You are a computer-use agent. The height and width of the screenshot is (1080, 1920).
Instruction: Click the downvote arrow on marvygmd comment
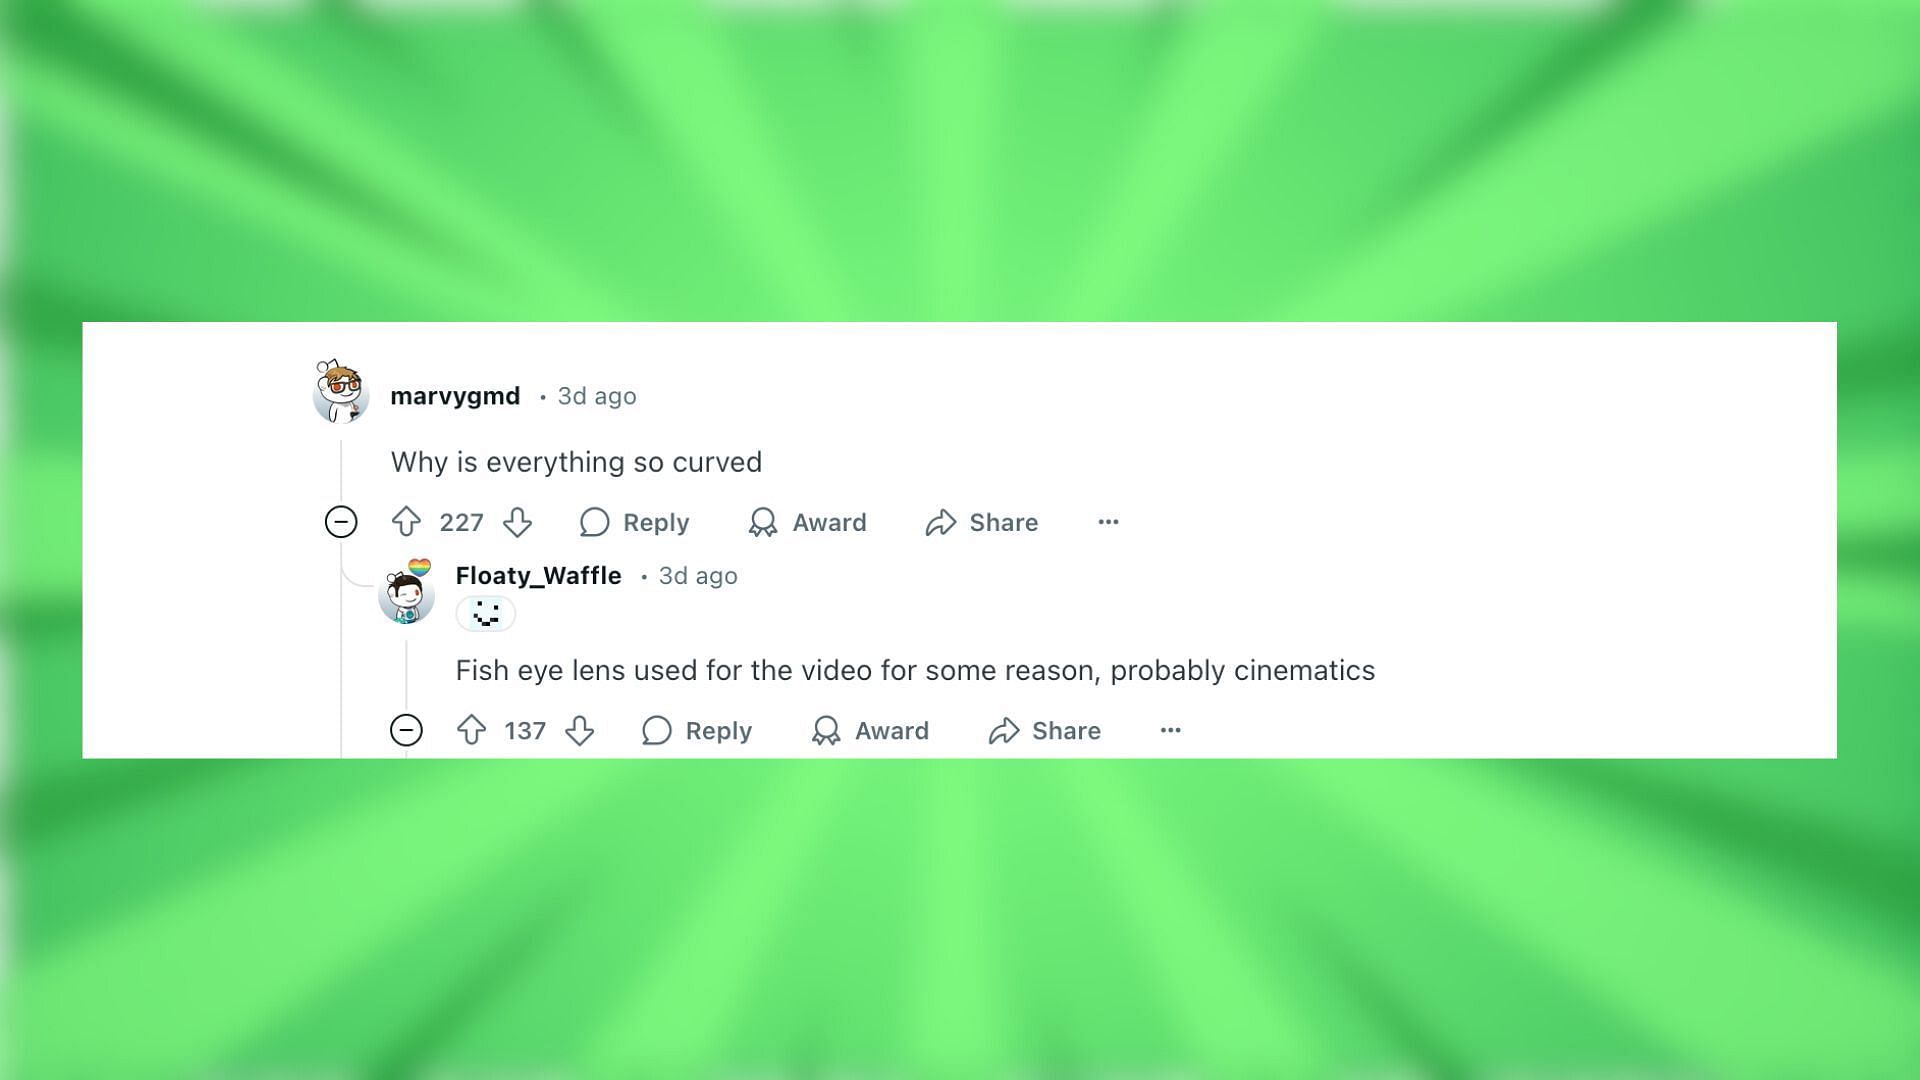518,522
